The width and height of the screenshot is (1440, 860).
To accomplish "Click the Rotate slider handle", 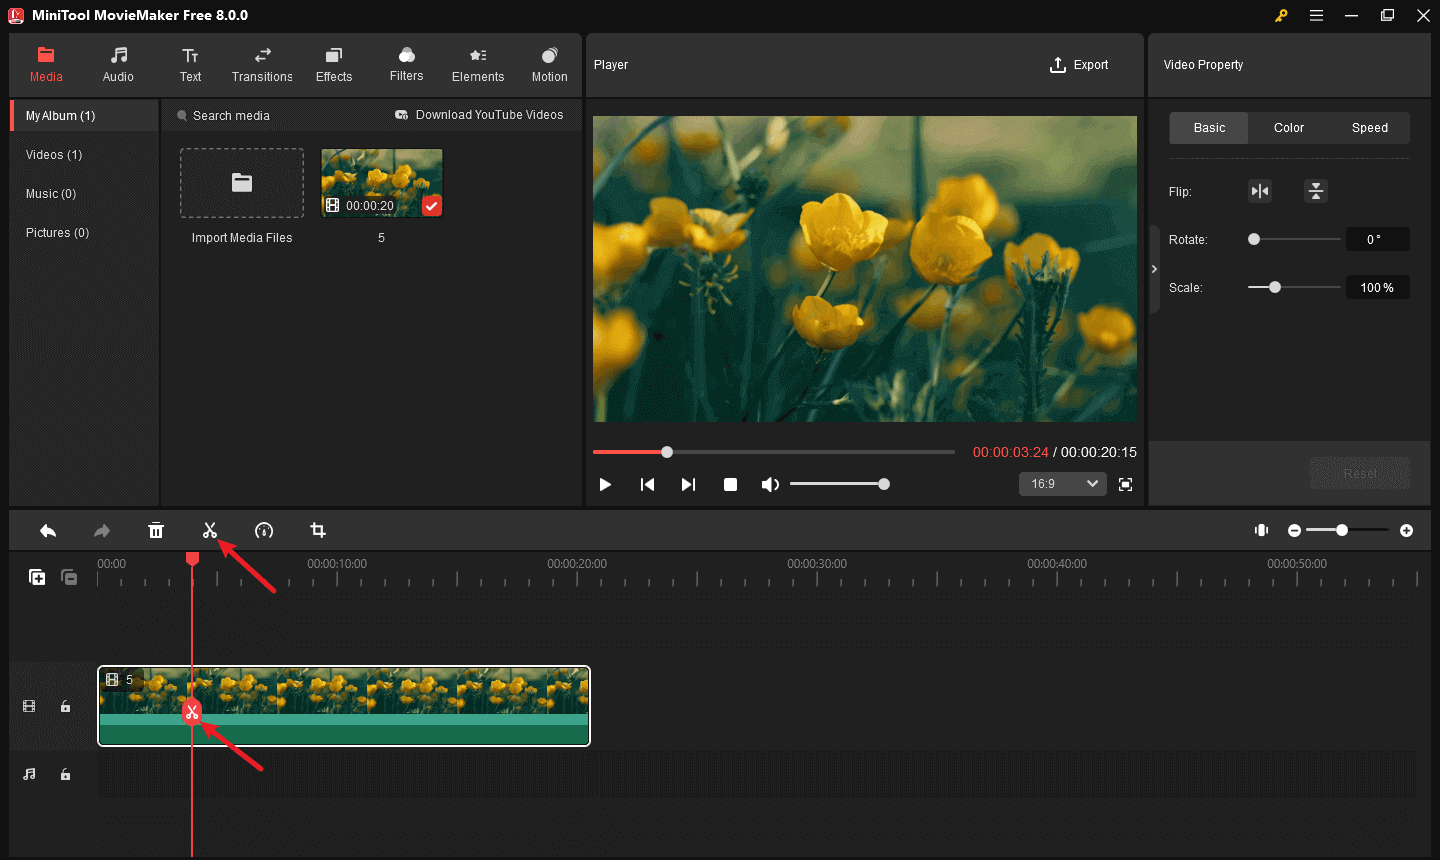I will tap(1254, 239).
